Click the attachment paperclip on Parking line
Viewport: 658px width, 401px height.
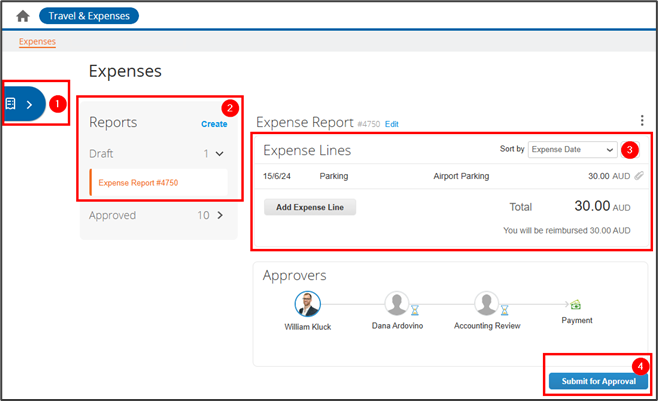pyautogui.click(x=639, y=176)
